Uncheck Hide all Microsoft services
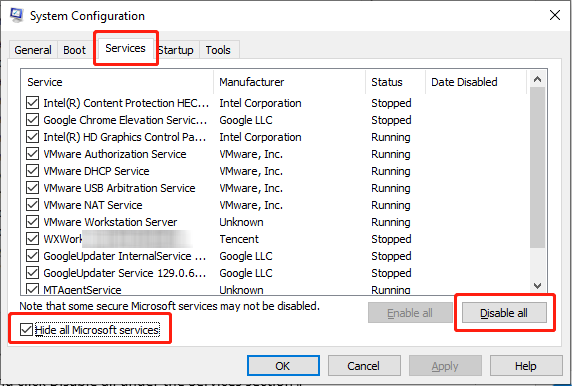The height and width of the screenshot is (386, 572). [26, 330]
